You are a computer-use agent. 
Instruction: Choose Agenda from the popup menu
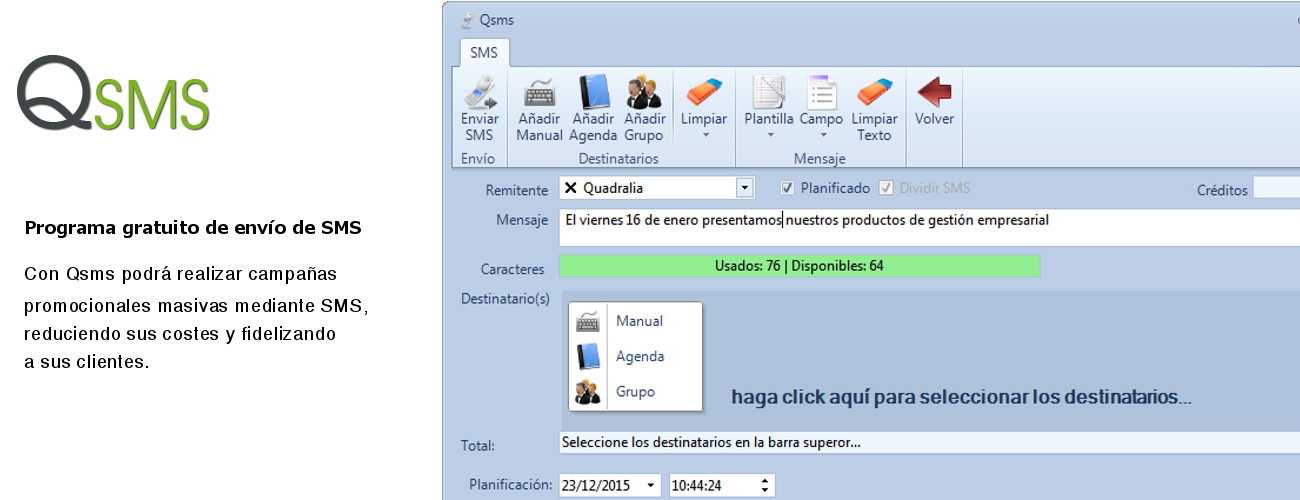(640, 356)
